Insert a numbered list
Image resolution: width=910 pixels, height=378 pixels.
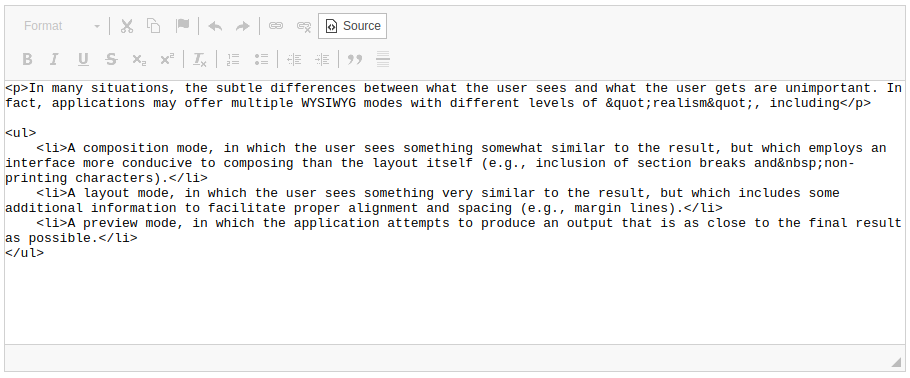pyautogui.click(x=233, y=59)
